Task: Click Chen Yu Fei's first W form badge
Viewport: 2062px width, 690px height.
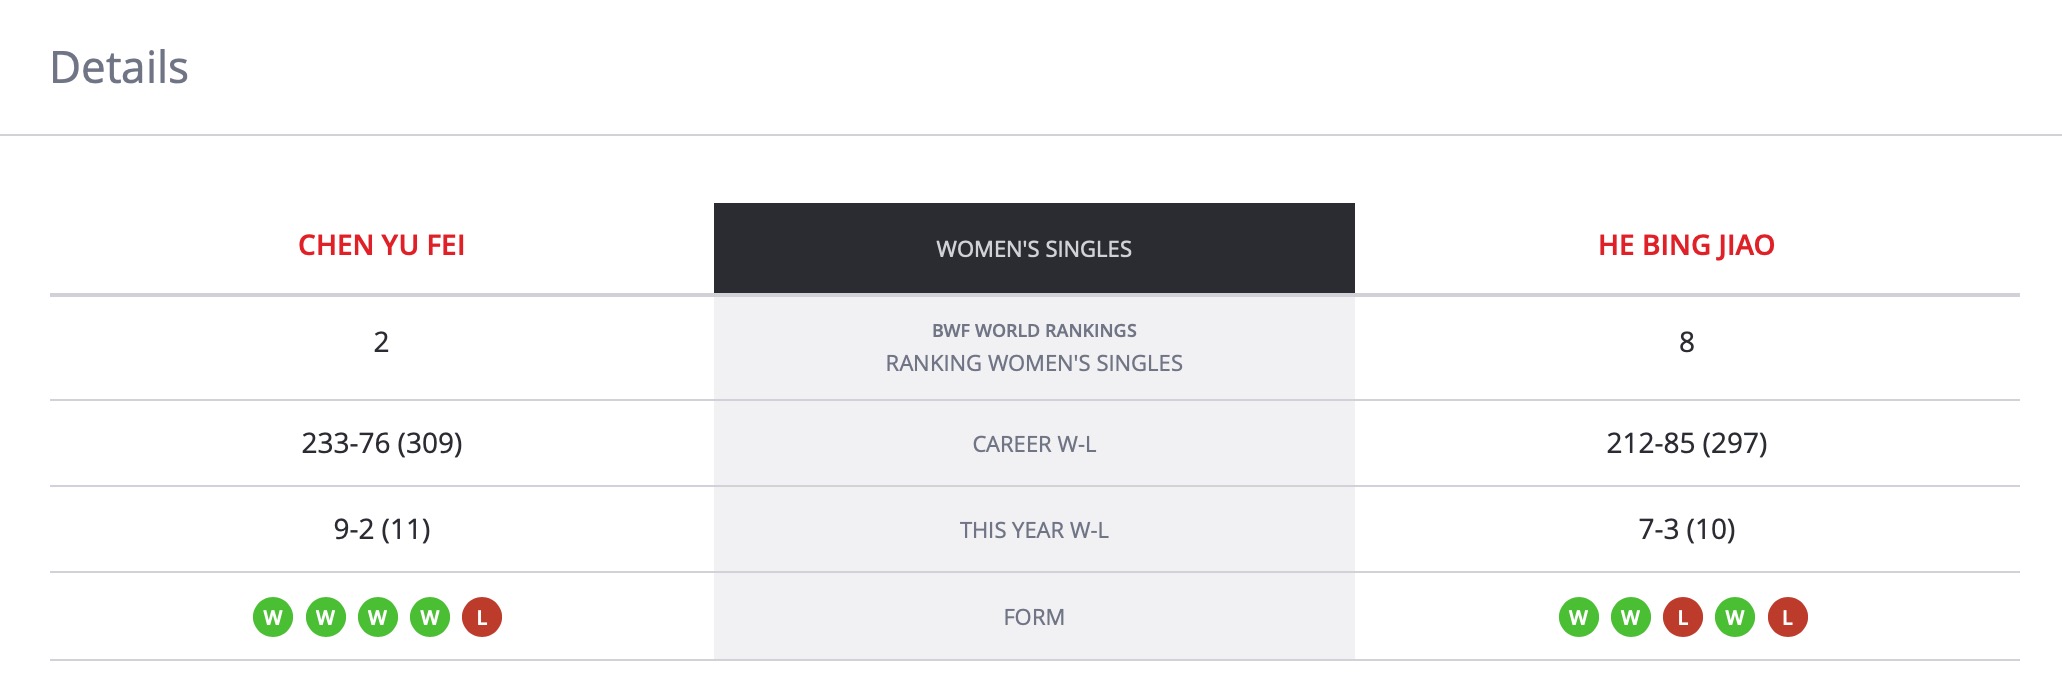Action: (x=273, y=617)
